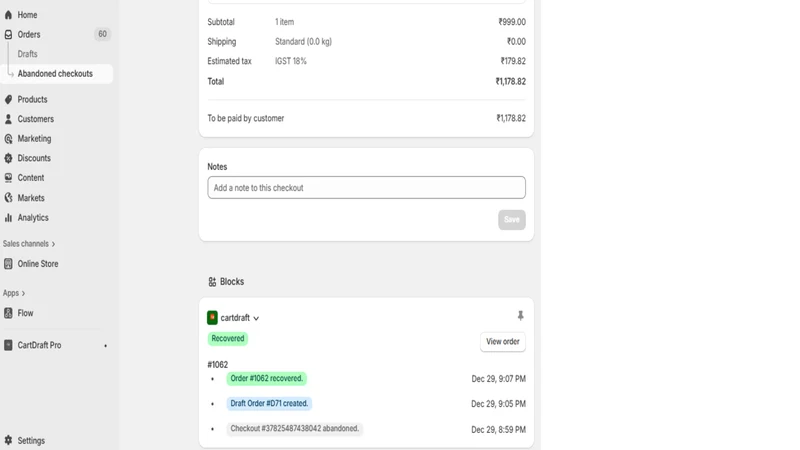Click the dot indicator beside CartDraft Pro
The height and width of the screenshot is (450, 800).
[106, 346]
